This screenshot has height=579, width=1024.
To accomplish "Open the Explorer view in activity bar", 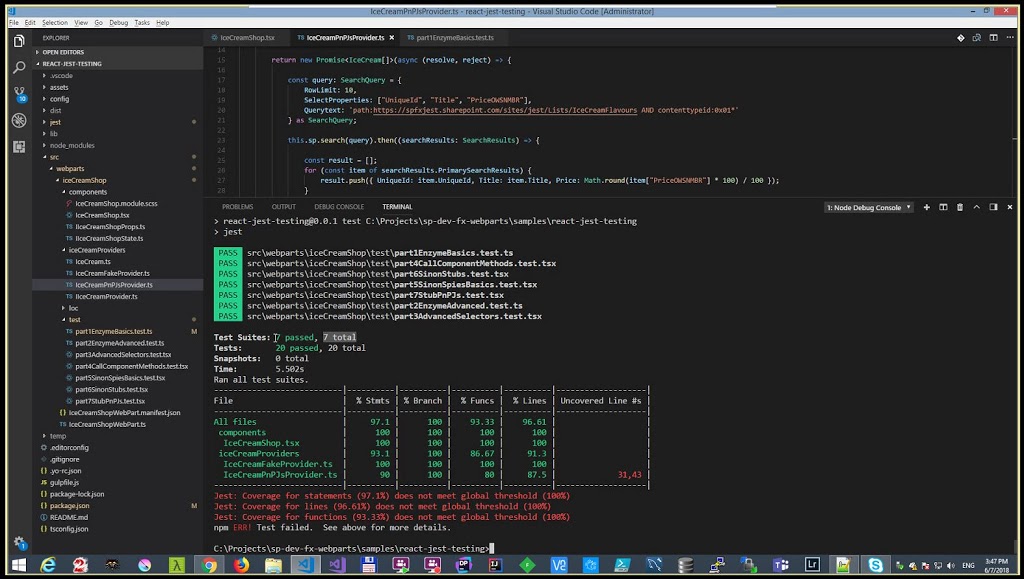I will 19,41.
